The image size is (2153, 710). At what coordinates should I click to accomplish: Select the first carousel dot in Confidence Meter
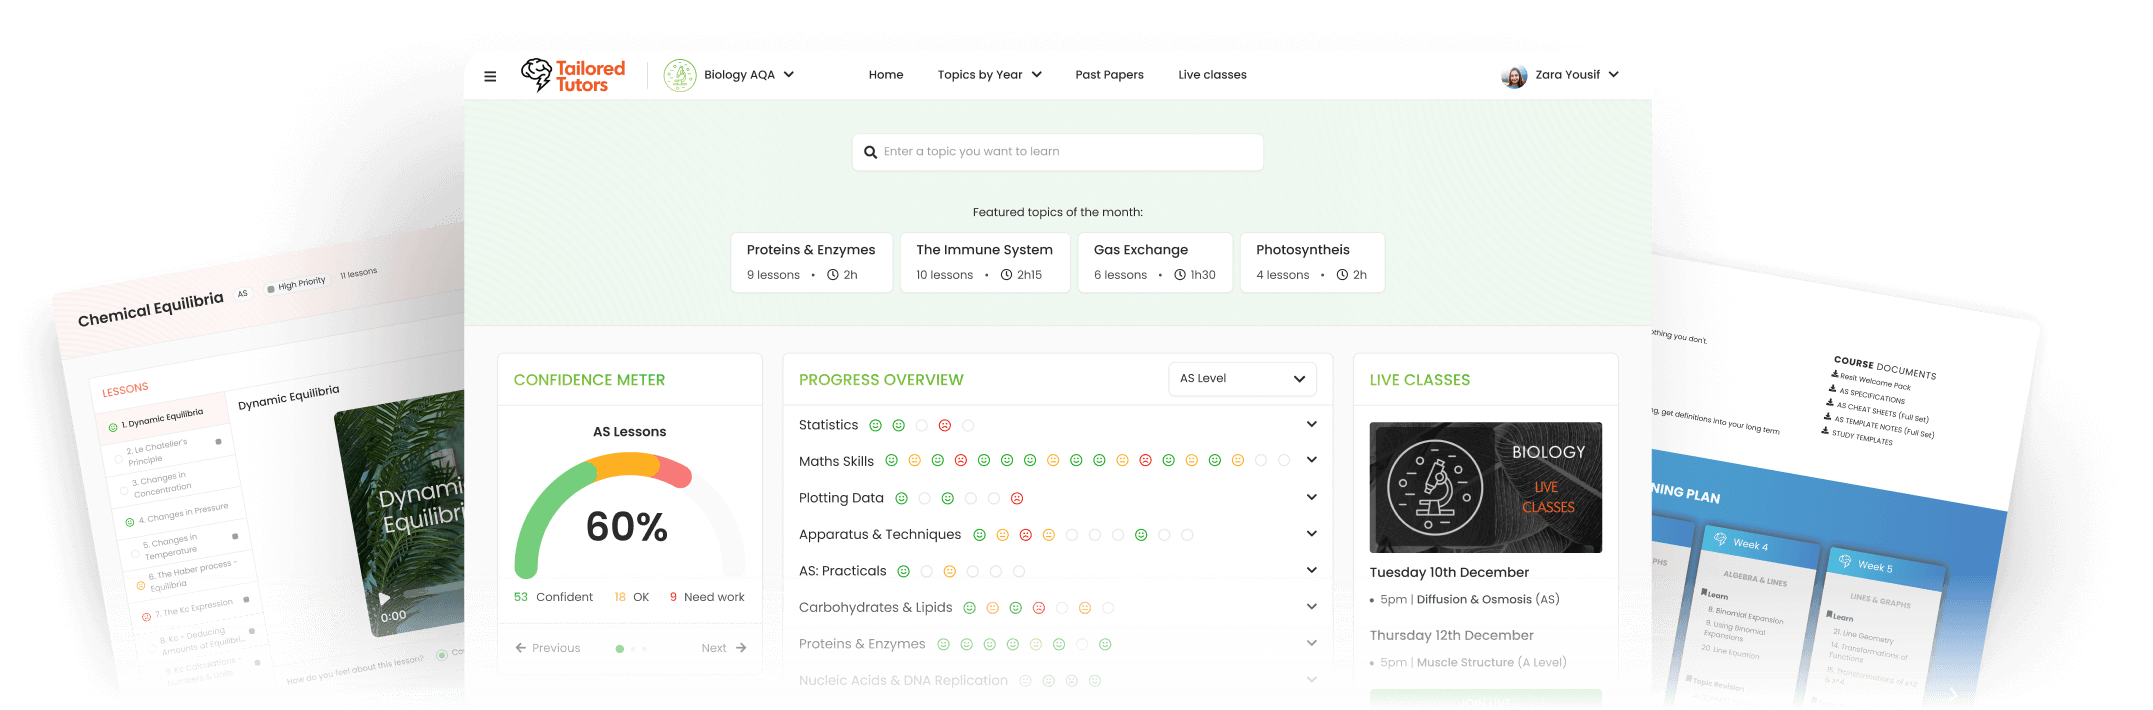pos(620,649)
